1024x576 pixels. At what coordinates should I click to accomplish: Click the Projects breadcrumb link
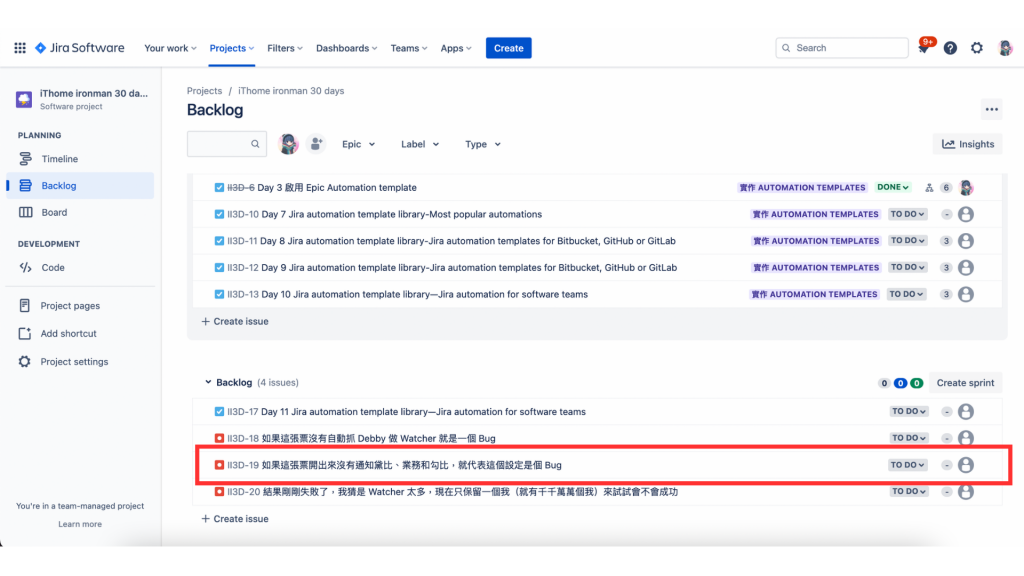point(204,91)
